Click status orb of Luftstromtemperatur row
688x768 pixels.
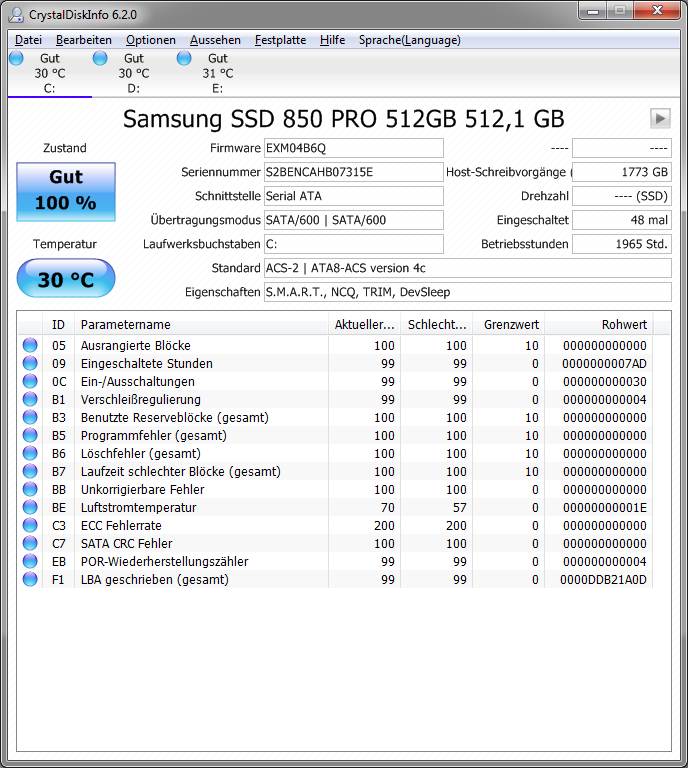(x=30, y=507)
